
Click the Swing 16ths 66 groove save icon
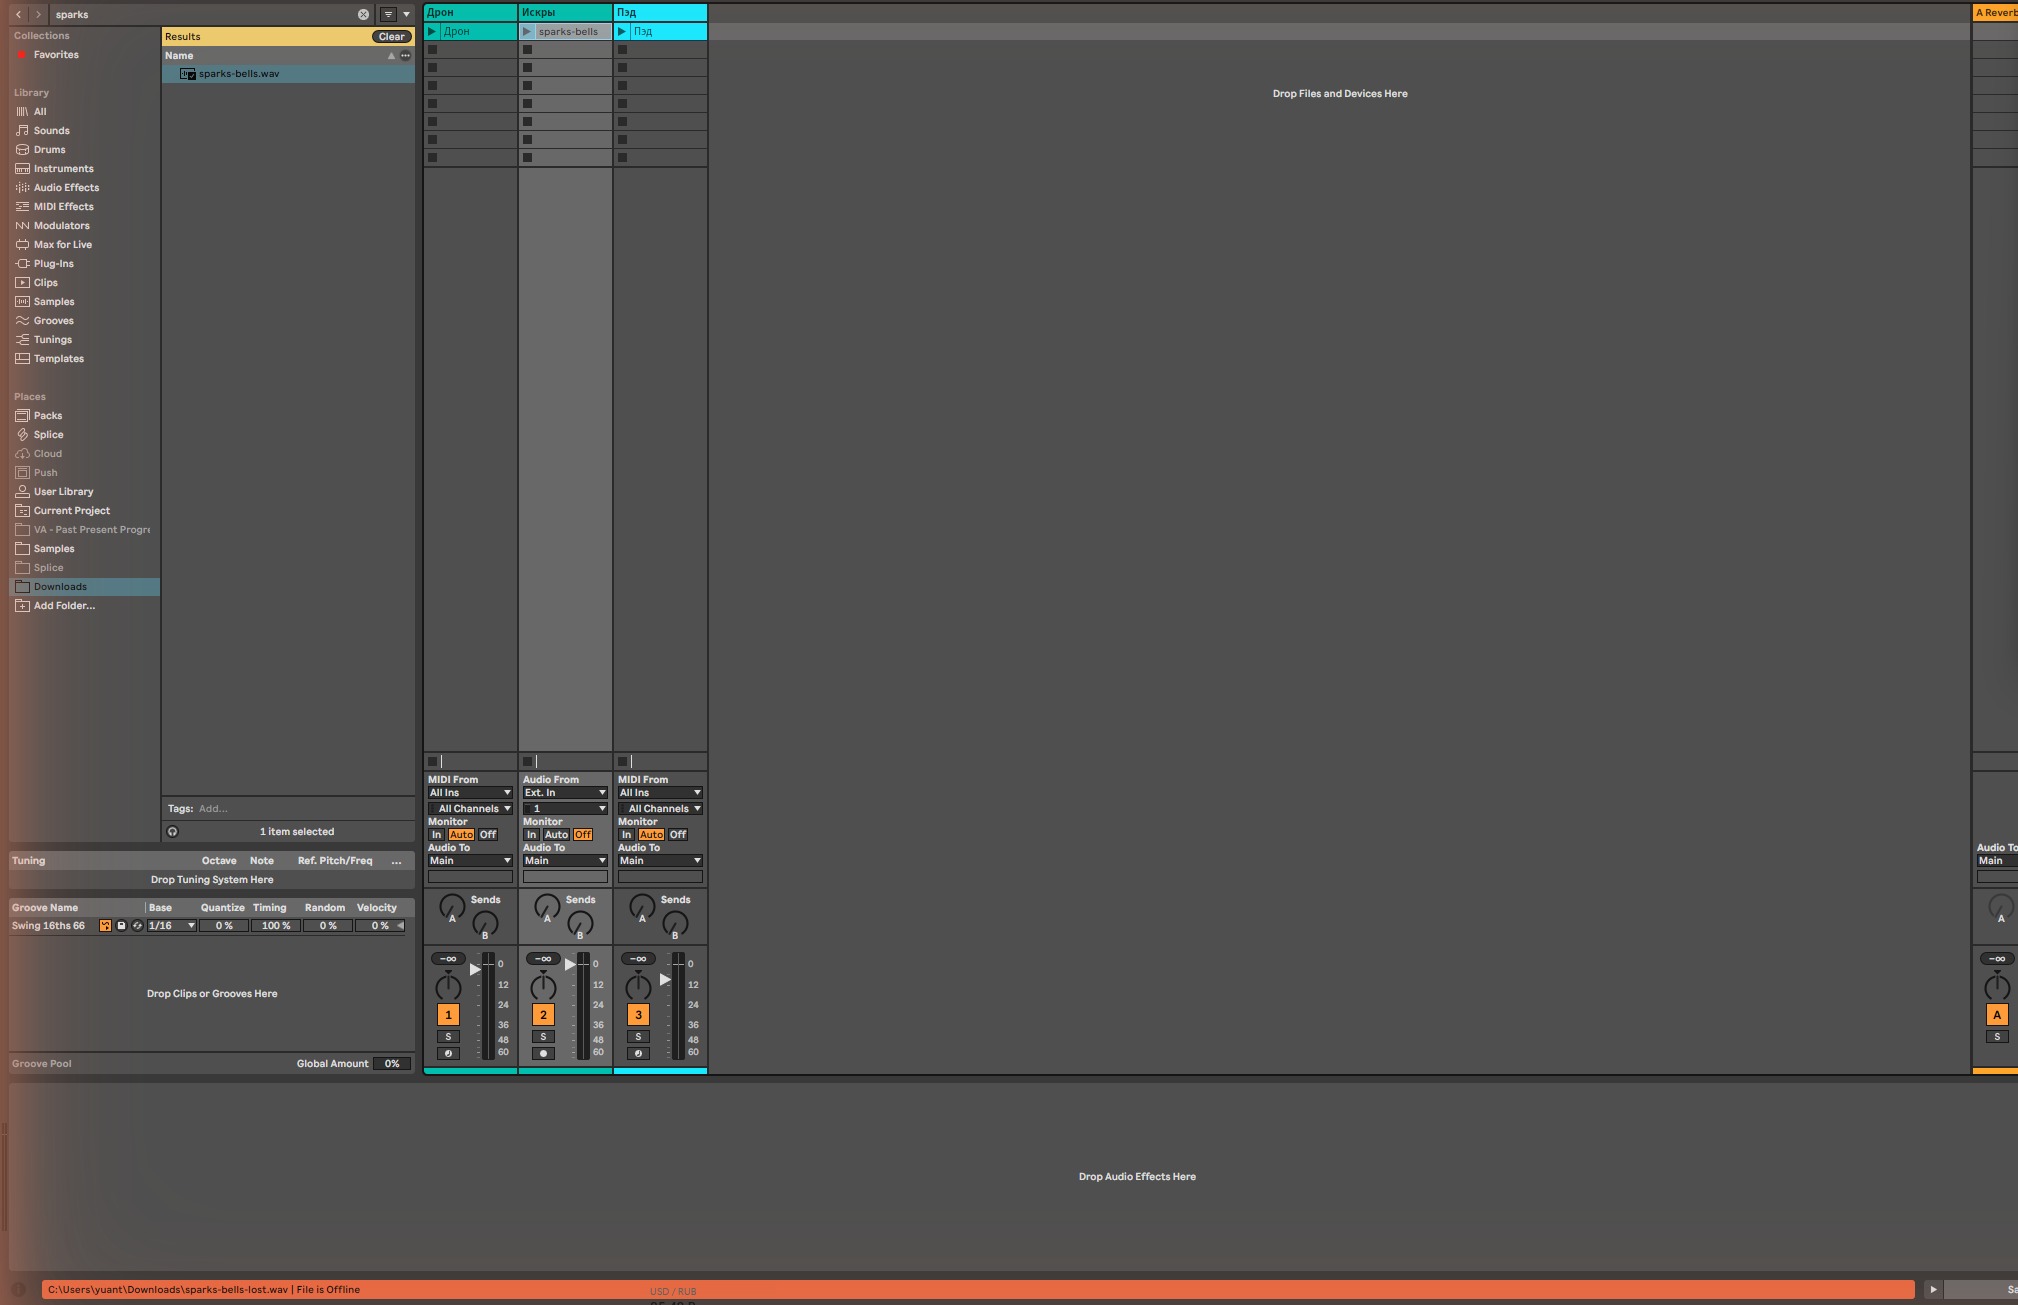point(121,926)
